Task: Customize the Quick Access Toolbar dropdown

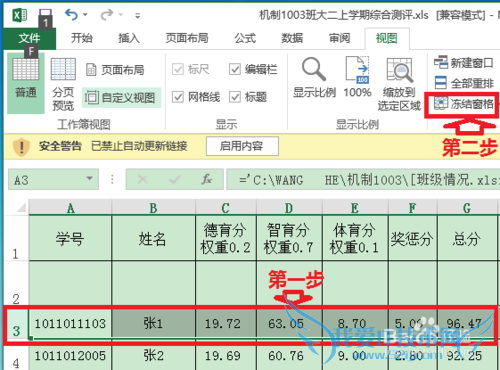Action: point(137,15)
